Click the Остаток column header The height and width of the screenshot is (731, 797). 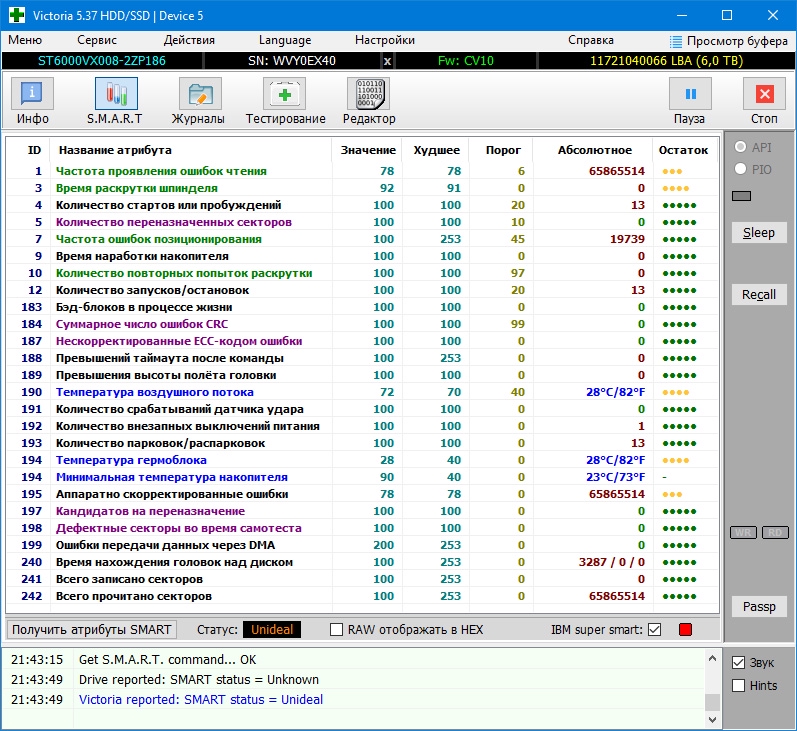(683, 150)
